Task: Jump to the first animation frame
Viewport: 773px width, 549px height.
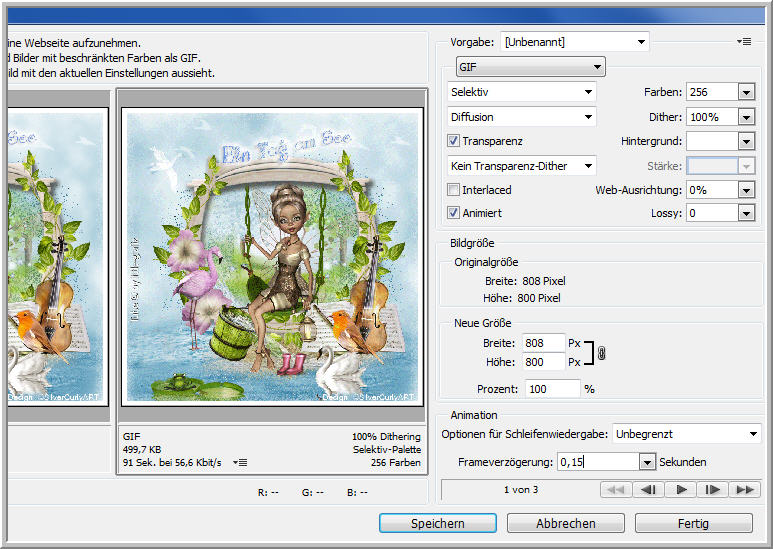Action: 616,489
